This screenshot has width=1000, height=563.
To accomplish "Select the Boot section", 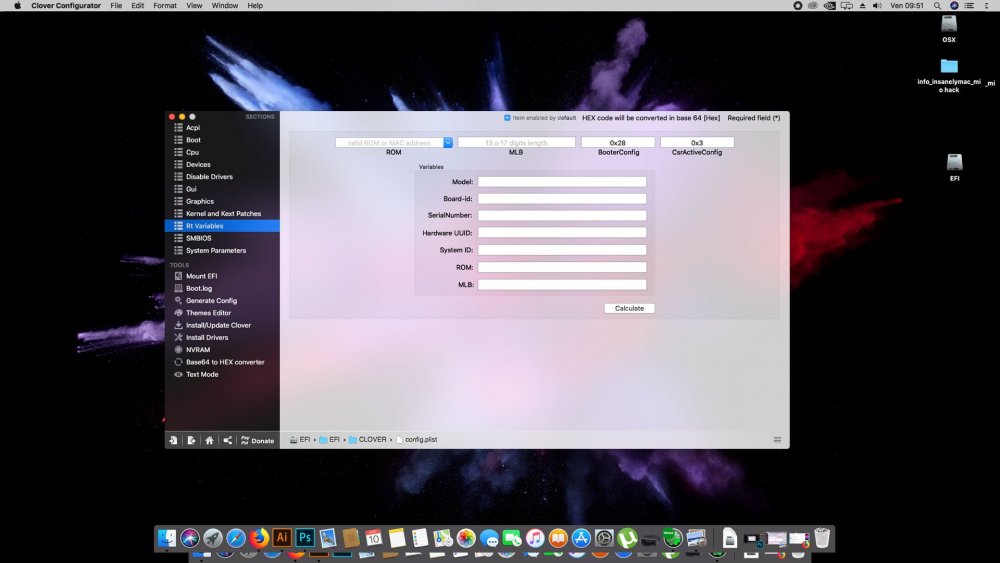I will tap(221, 140).
